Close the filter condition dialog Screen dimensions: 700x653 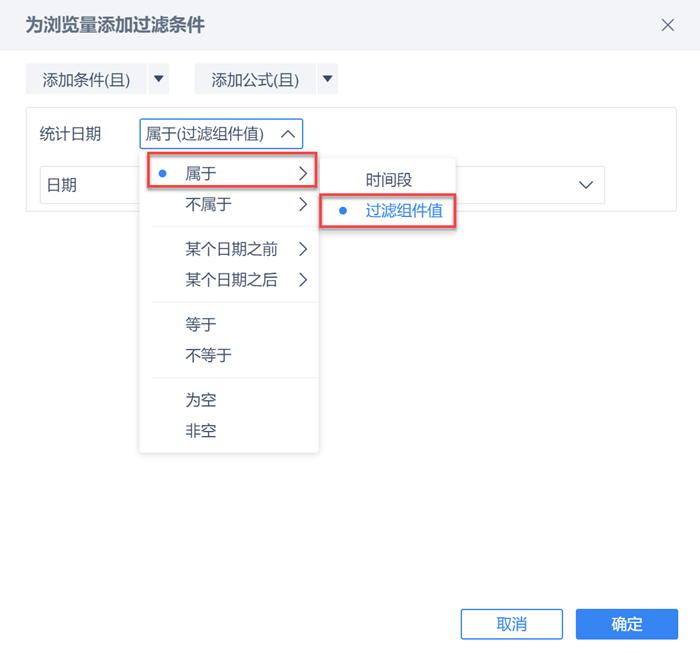click(668, 25)
